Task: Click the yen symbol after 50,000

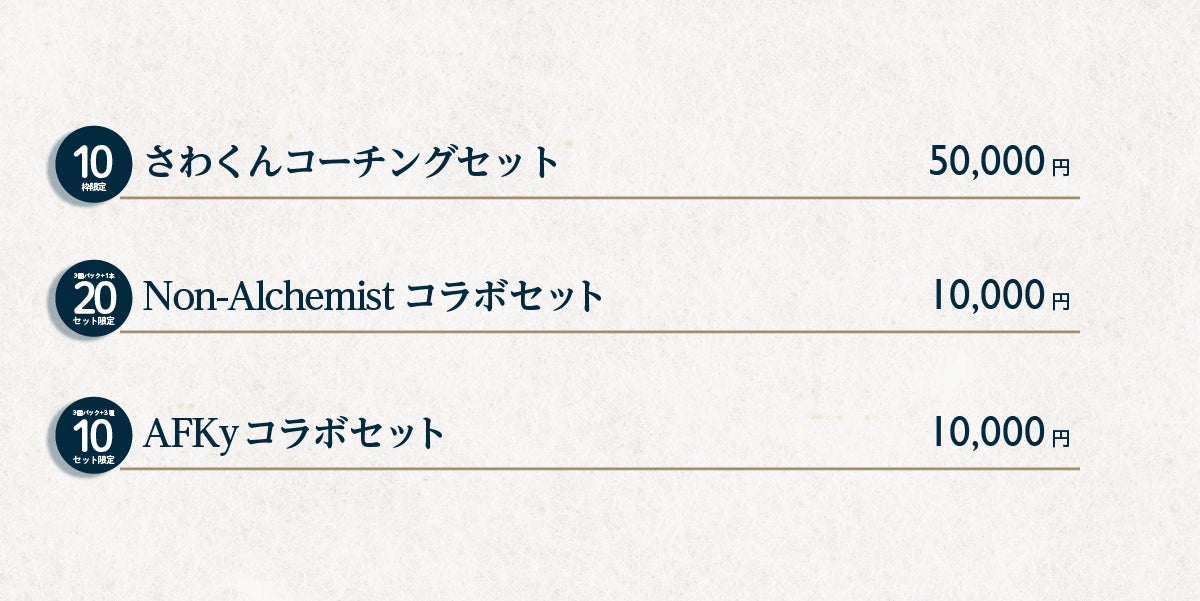Action: click(1061, 168)
